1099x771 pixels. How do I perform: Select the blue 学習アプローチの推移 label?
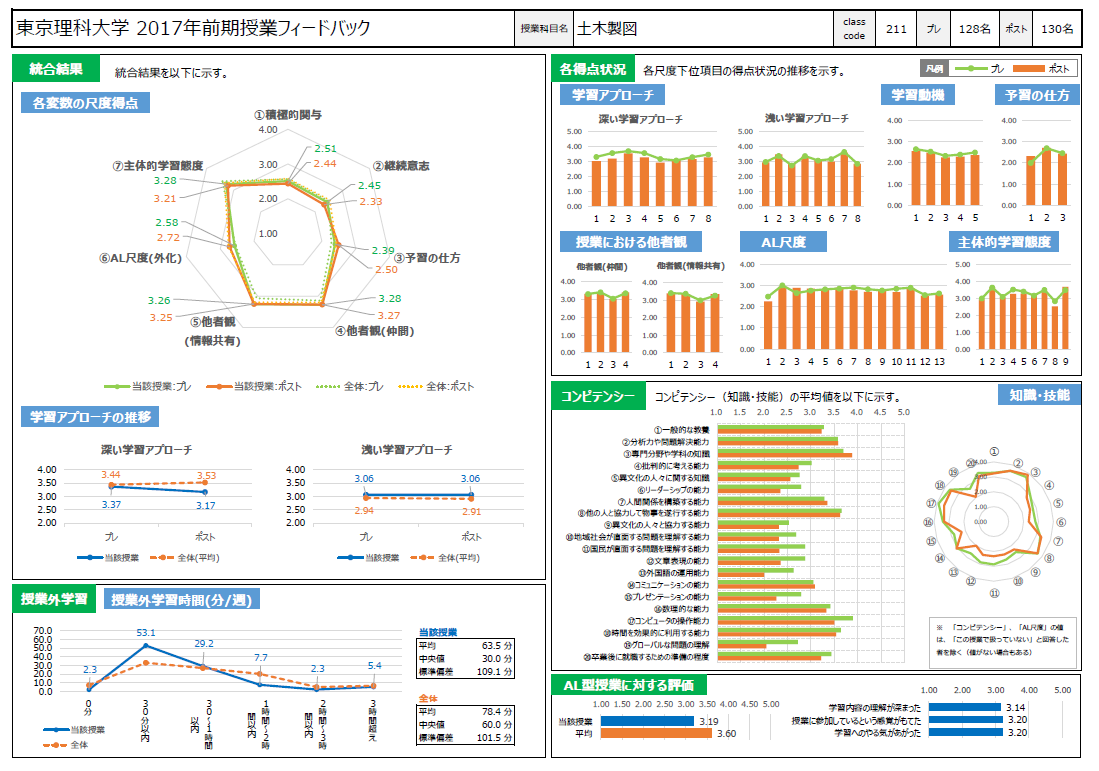click(x=91, y=416)
